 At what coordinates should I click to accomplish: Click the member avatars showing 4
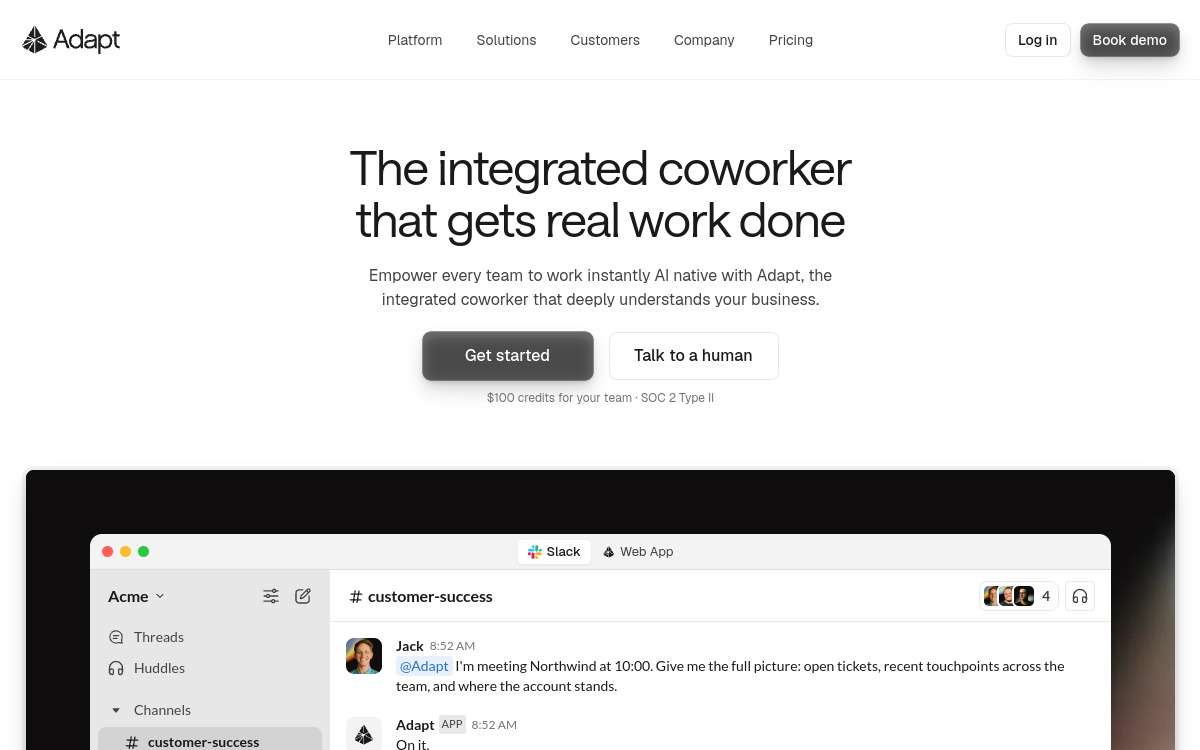click(x=1019, y=596)
